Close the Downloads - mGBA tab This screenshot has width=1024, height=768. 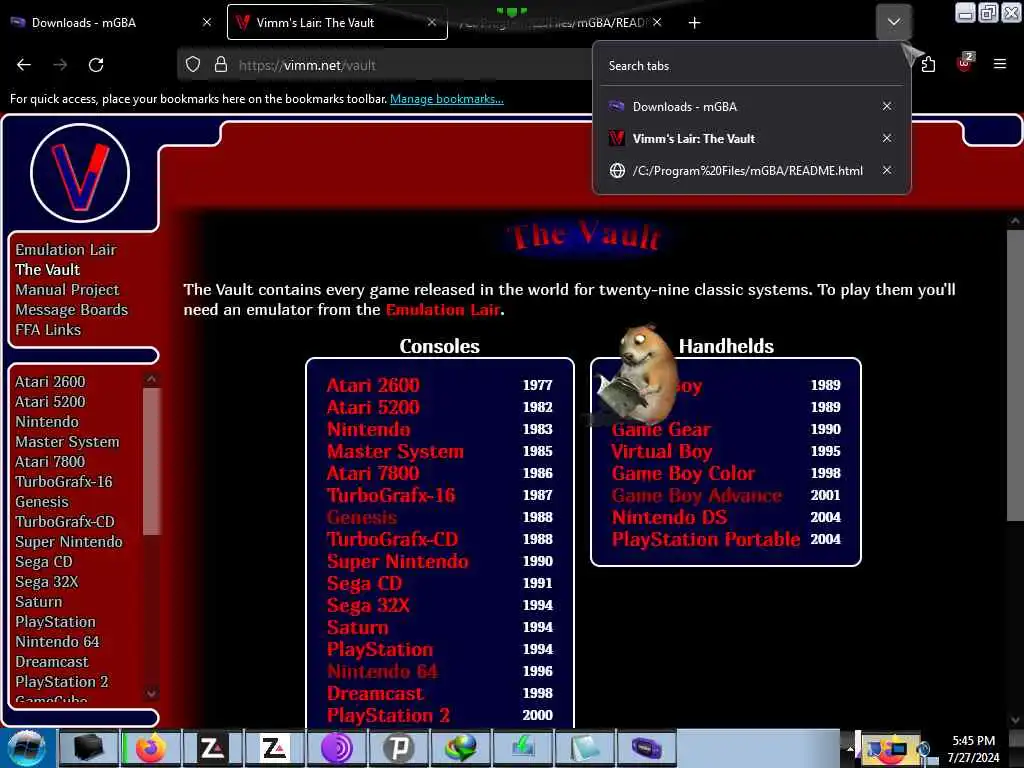[207, 22]
